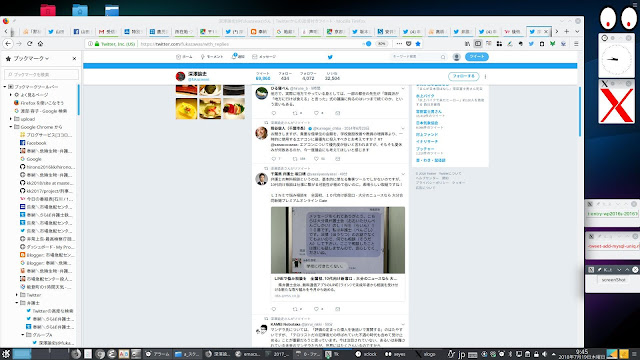
Task: Open the Firefox hamburger menu
Action: (x=576, y=44)
